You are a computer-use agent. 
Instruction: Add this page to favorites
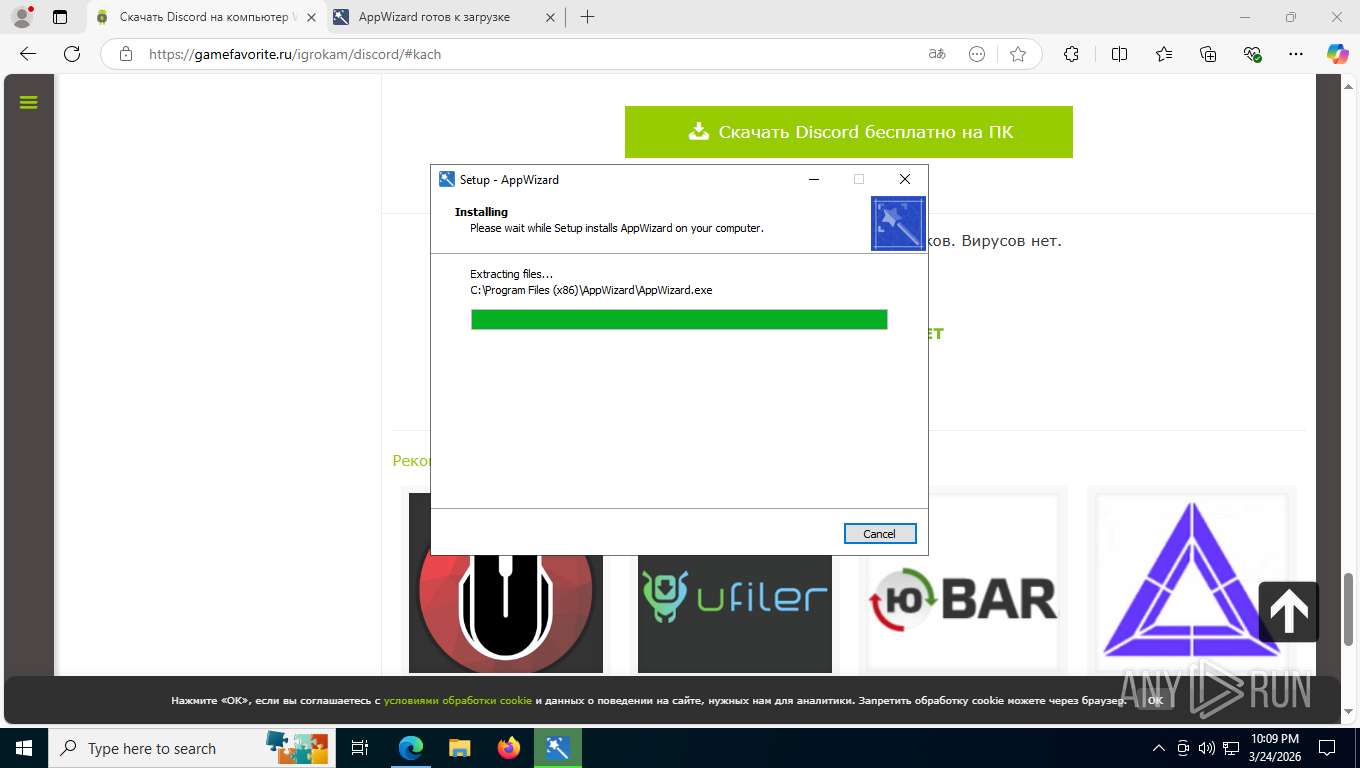point(1018,54)
